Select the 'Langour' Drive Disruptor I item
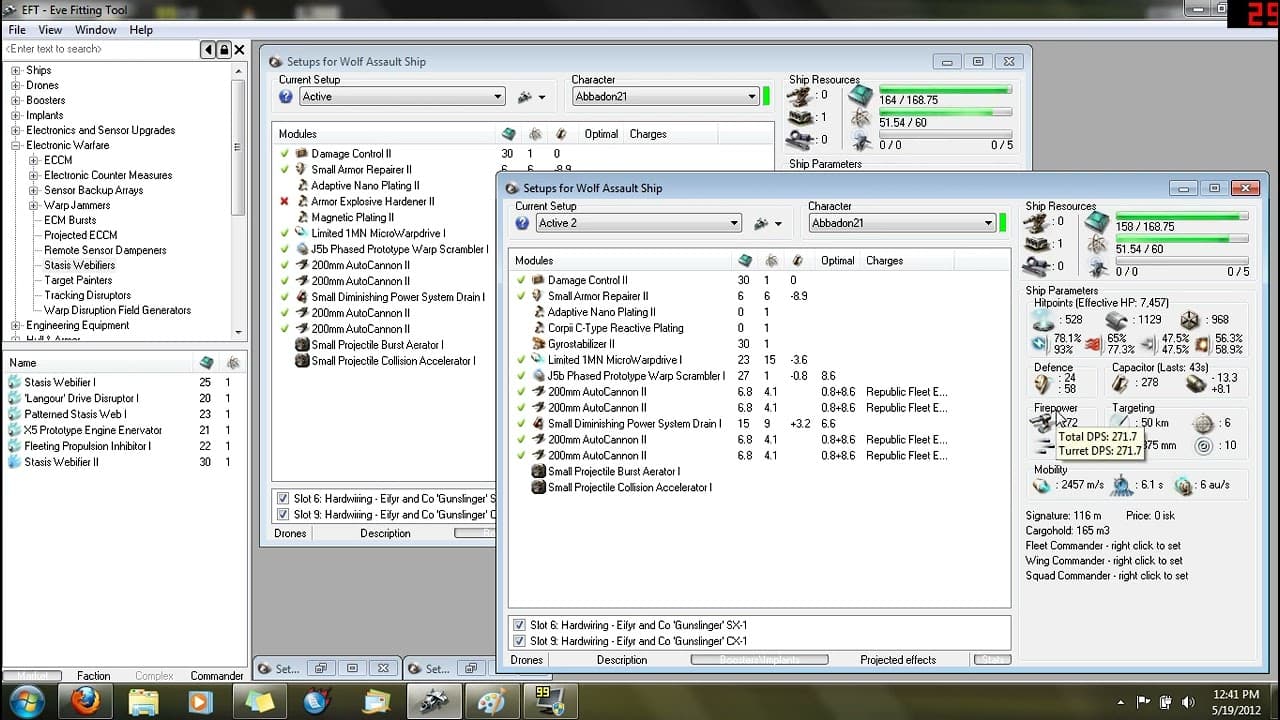The width and height of the screenshot is (1280, 720). click(x=81, y=398)
